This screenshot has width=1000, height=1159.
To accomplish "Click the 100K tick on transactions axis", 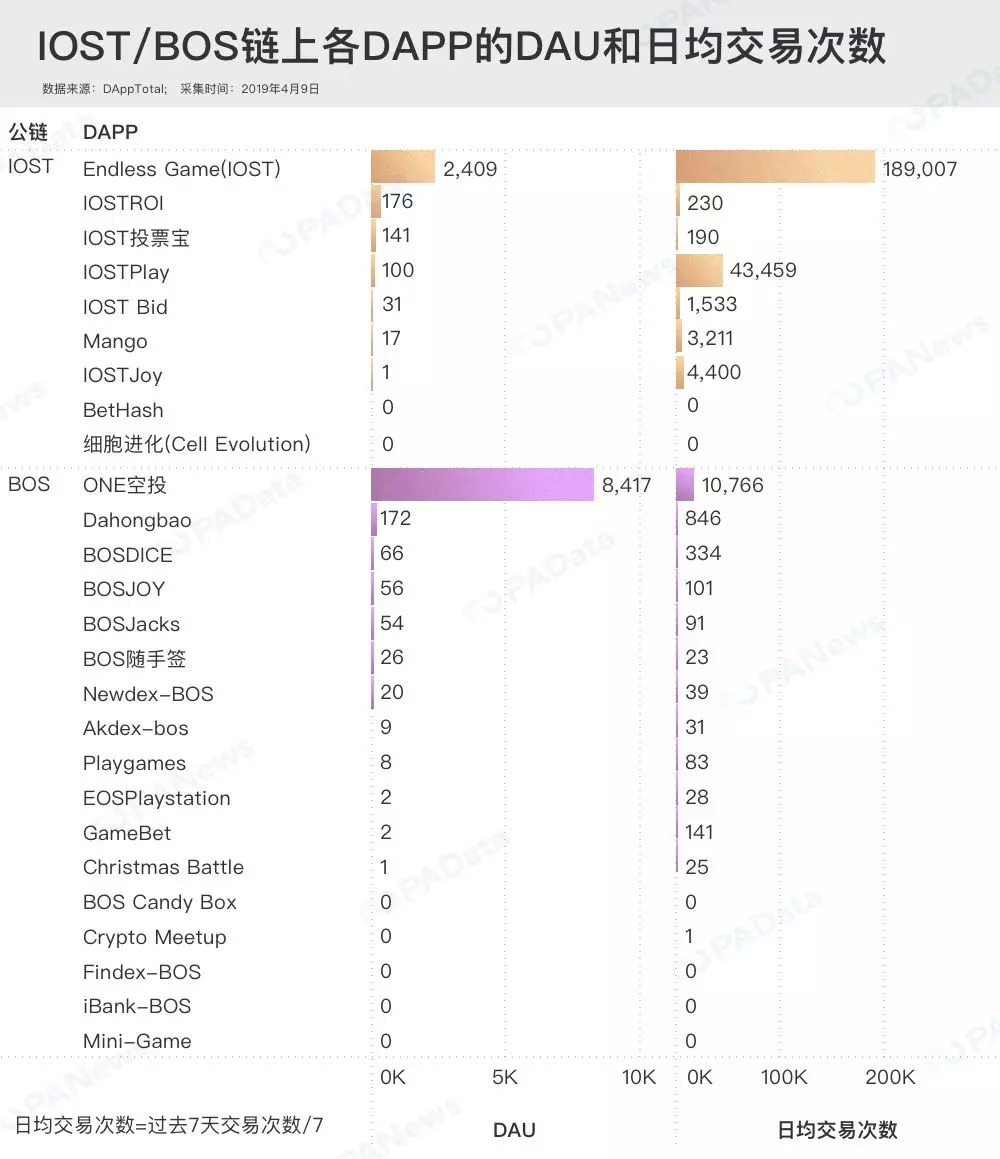I will coord(784,1077).
